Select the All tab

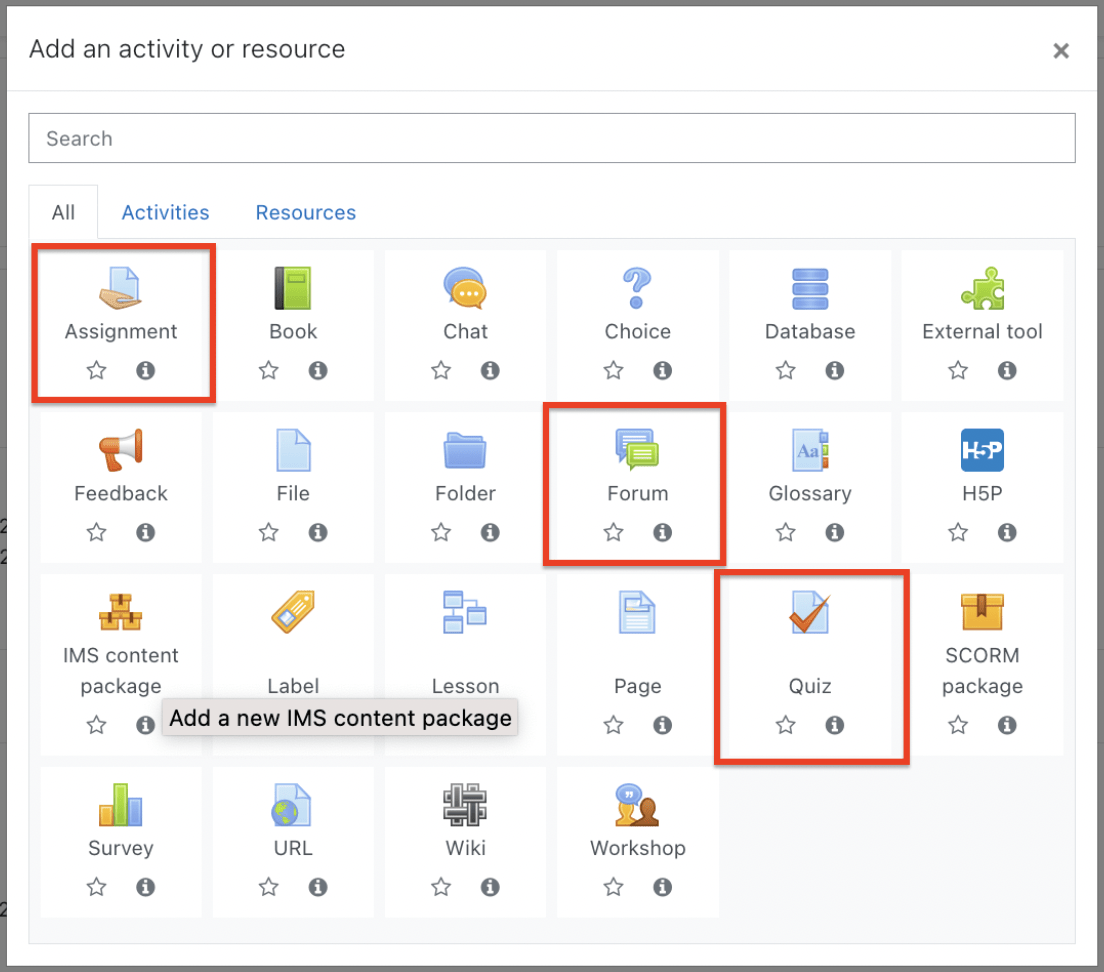(x=63, y=212)
